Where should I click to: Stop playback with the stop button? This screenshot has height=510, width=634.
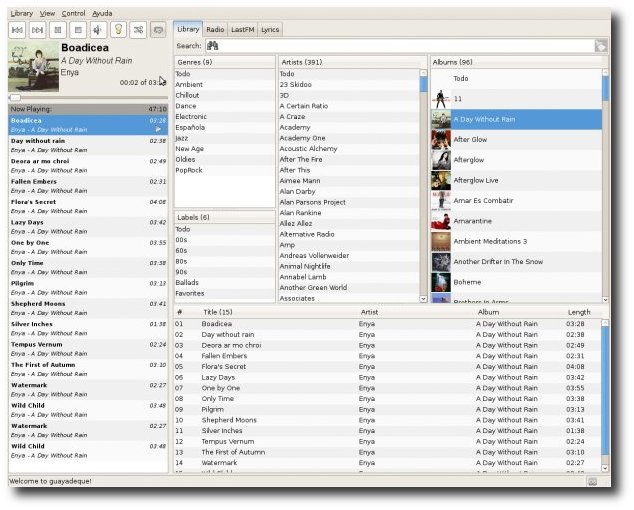coord(78,30)
